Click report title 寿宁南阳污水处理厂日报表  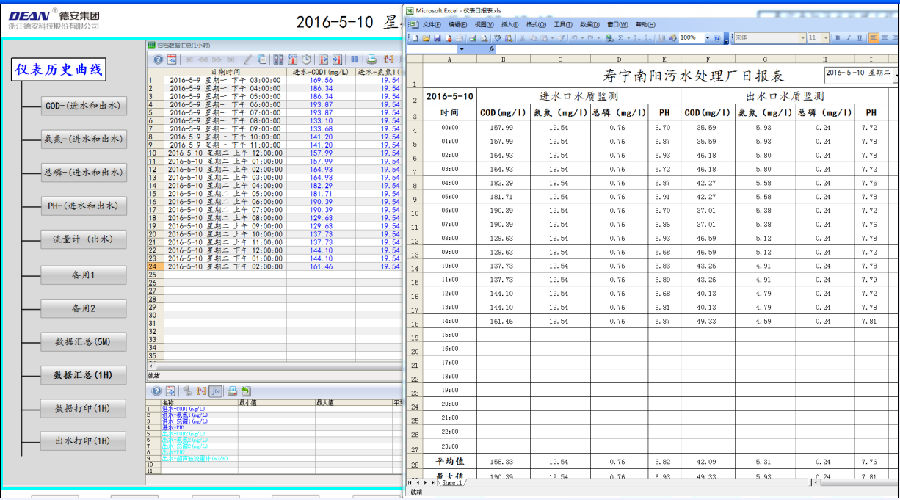(x=693, y=75)
